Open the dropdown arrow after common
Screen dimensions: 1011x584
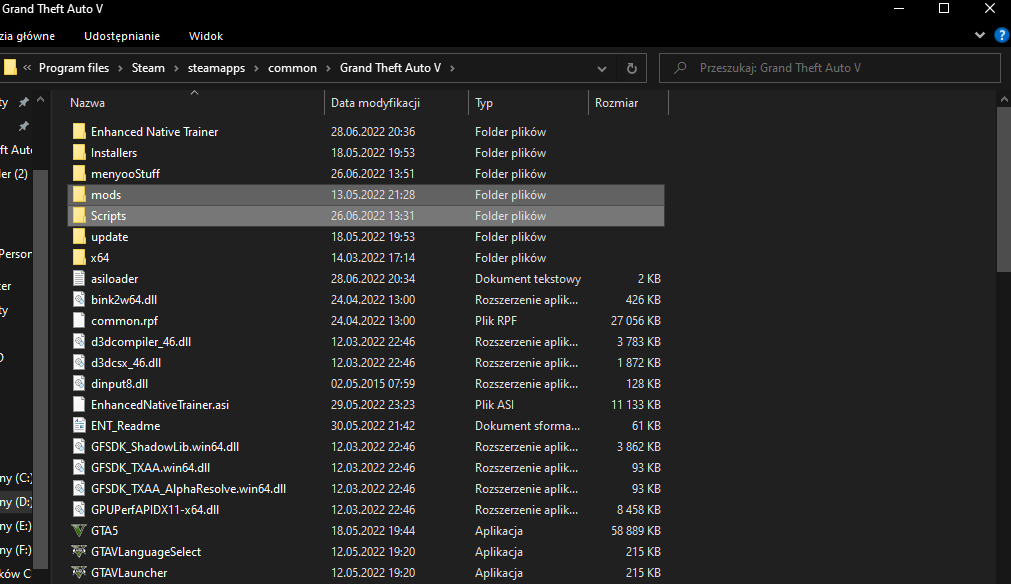click(328, 68)
